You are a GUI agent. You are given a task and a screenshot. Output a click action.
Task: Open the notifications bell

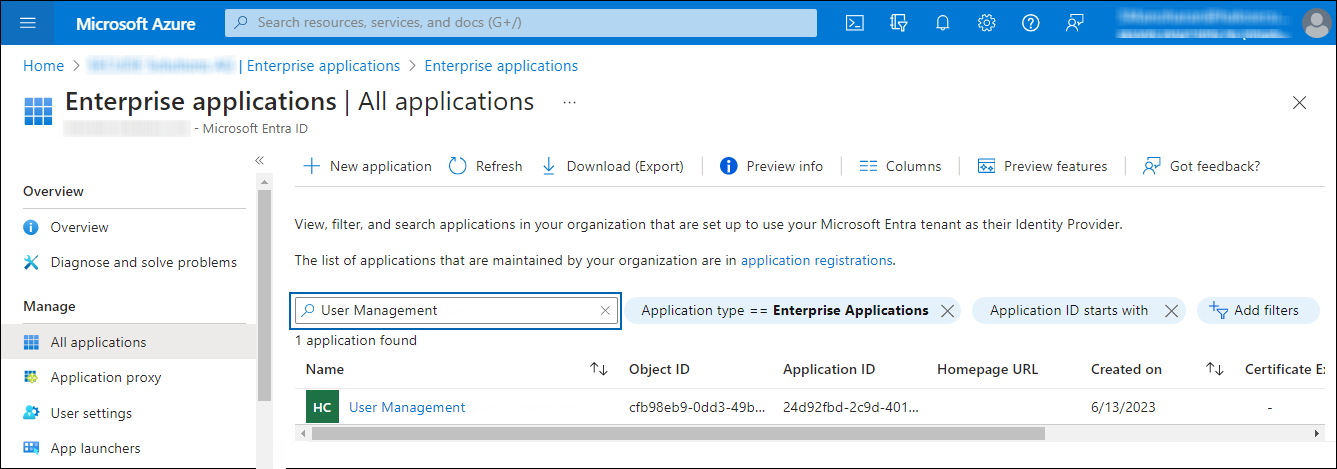942,23
